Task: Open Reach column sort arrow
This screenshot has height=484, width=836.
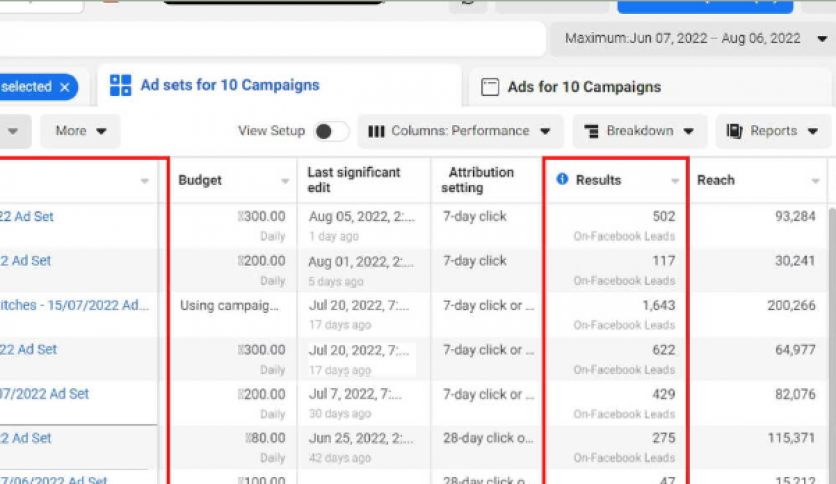Action: 815,181
